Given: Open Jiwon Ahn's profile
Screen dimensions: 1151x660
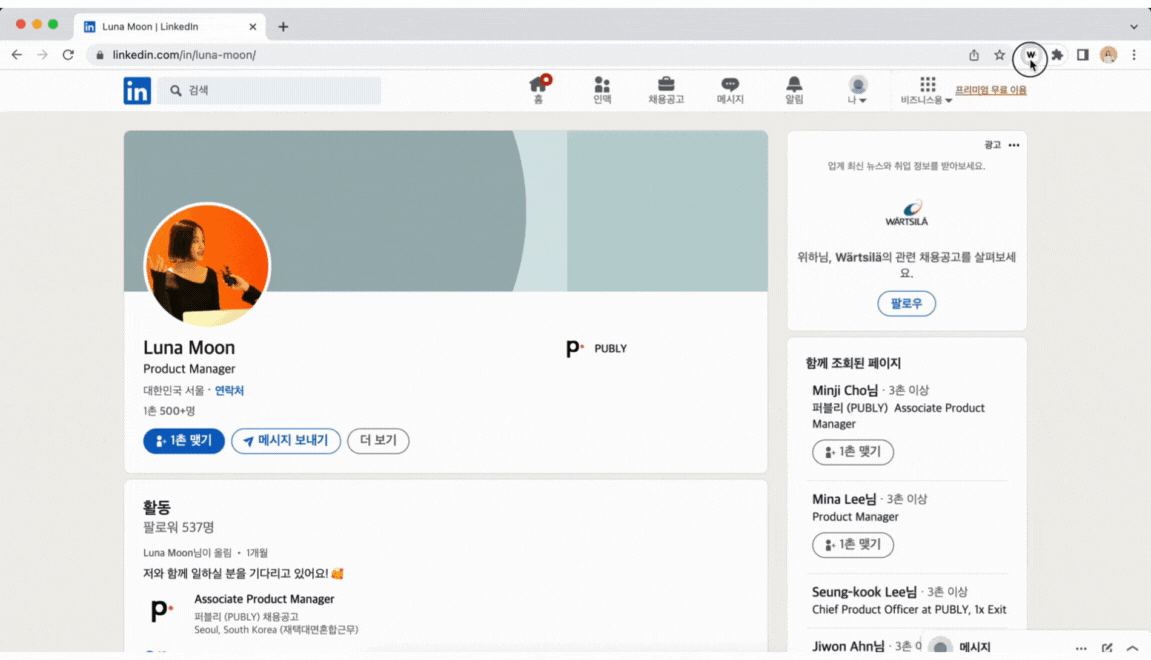Looking at the screenshot, I should coord(848,647).
